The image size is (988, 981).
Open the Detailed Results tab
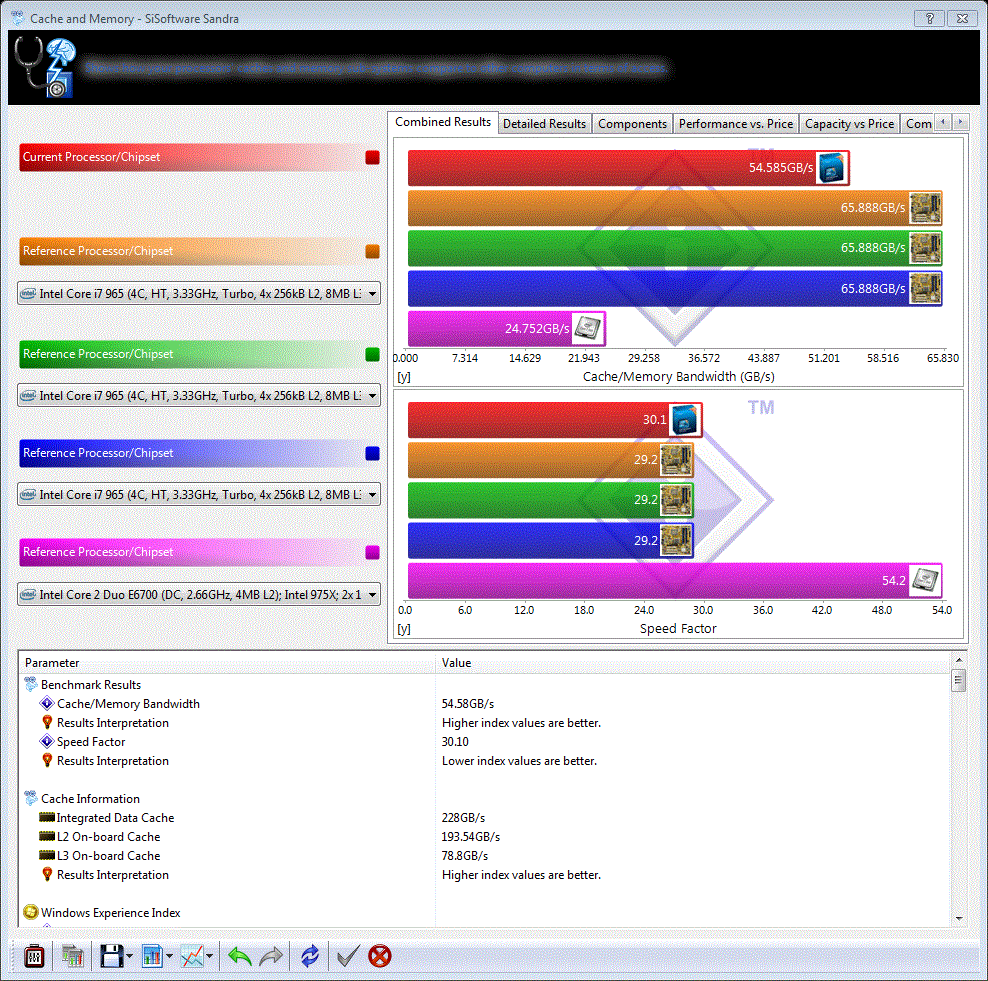click(x=544, y=124)
